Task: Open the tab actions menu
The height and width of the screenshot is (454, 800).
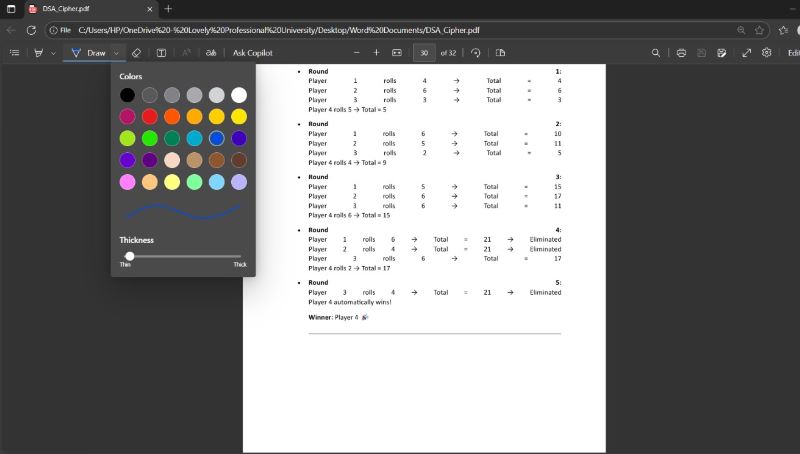Action: (11, 9)
